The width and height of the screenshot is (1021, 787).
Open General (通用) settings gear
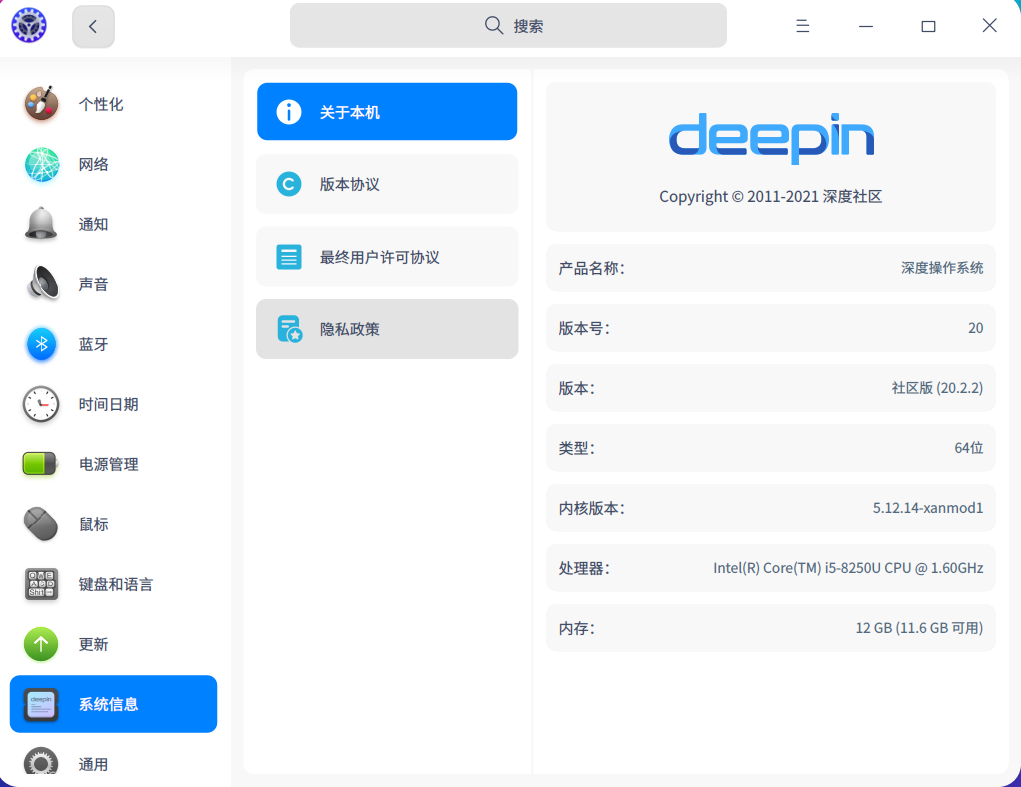coord(41,764)
